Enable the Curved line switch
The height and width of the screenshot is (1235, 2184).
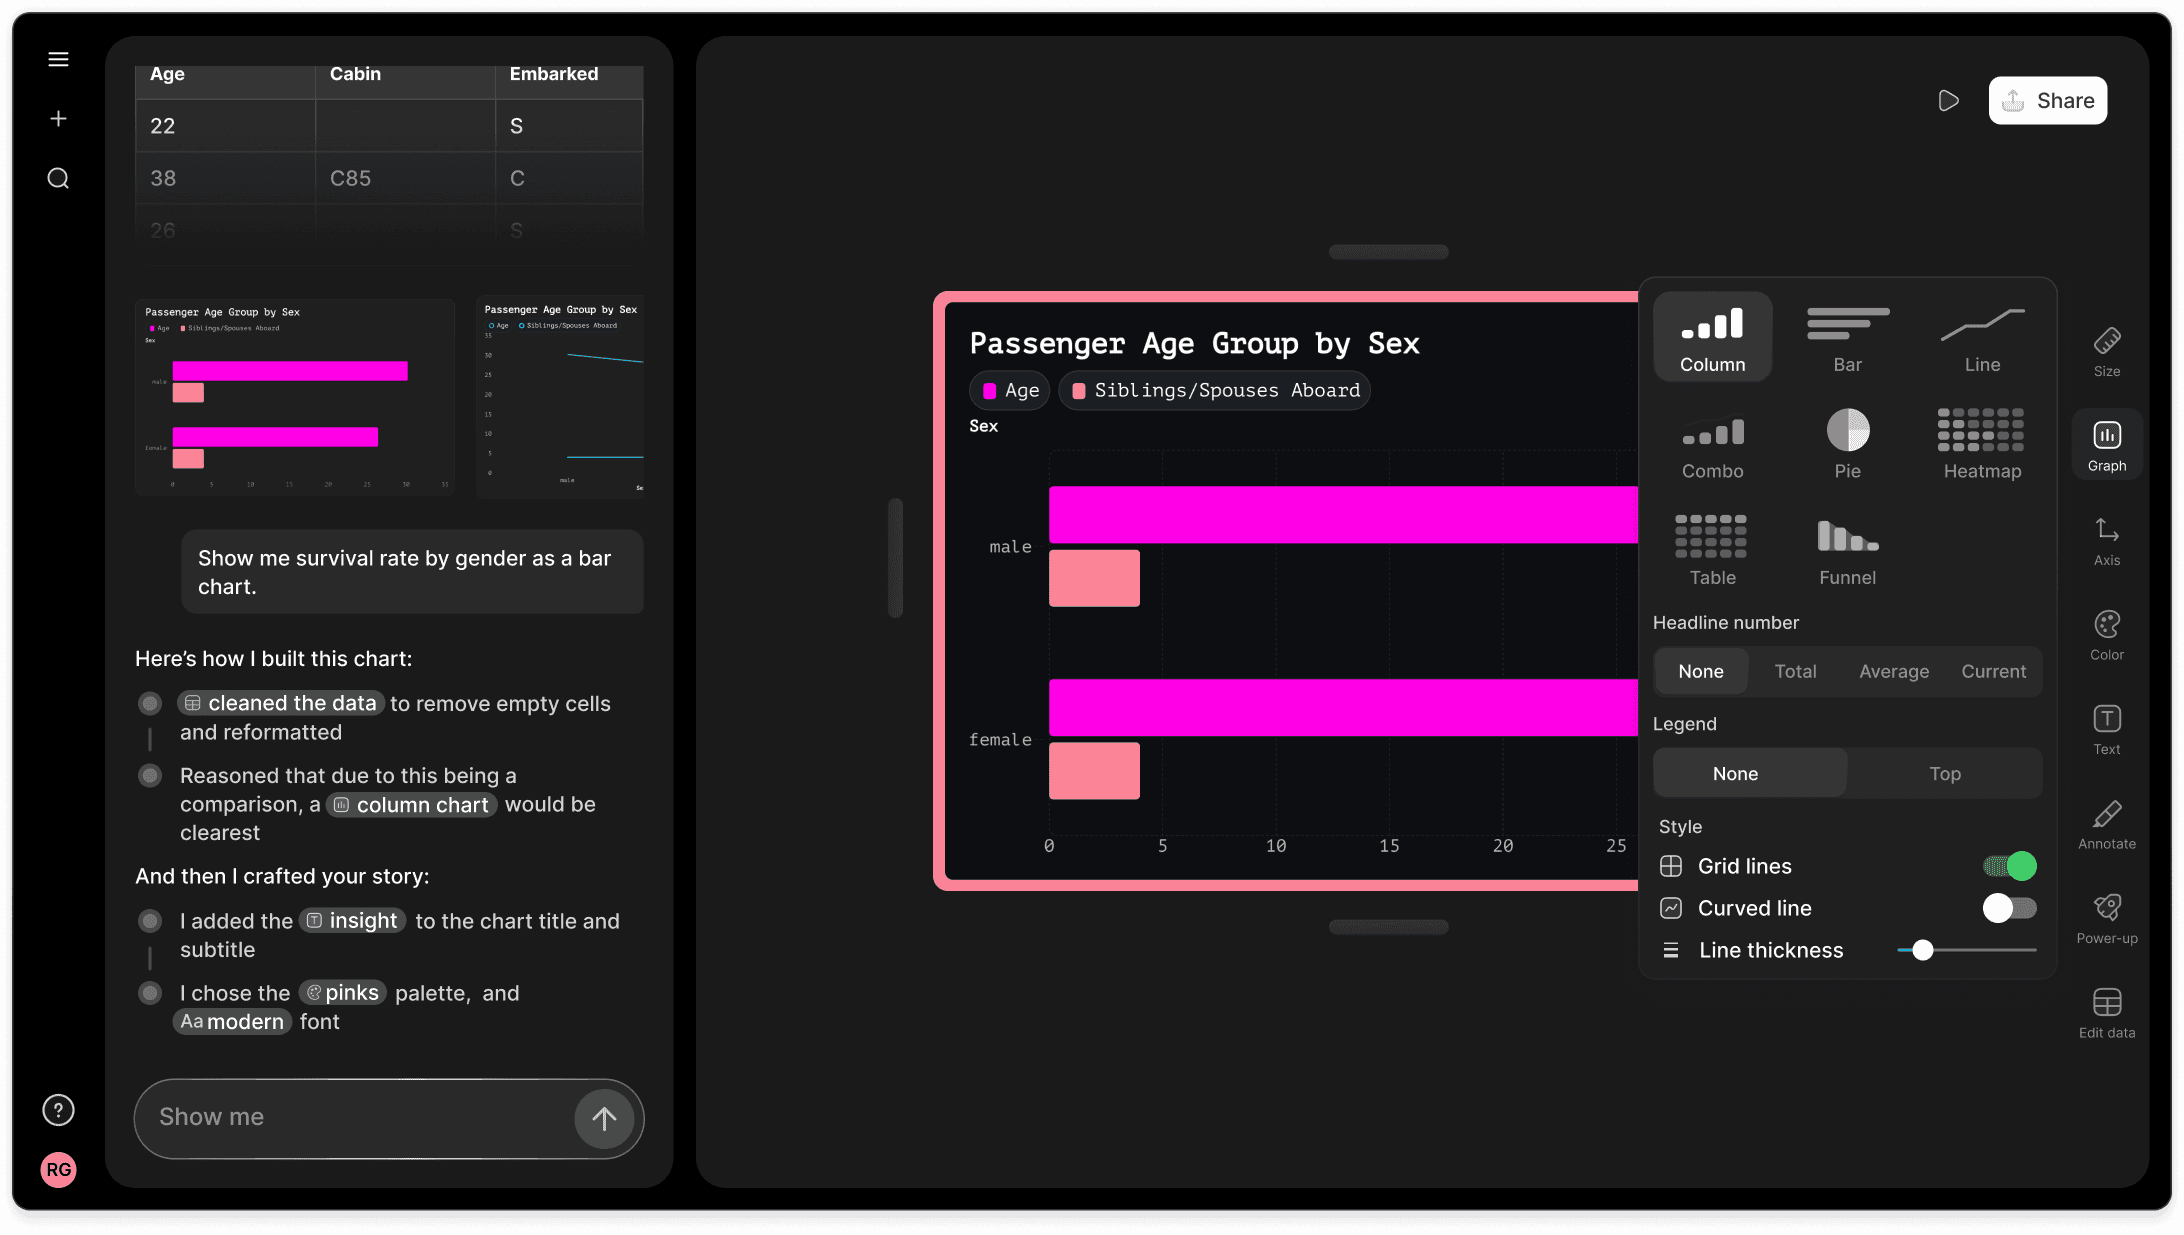click(2010, 908)
